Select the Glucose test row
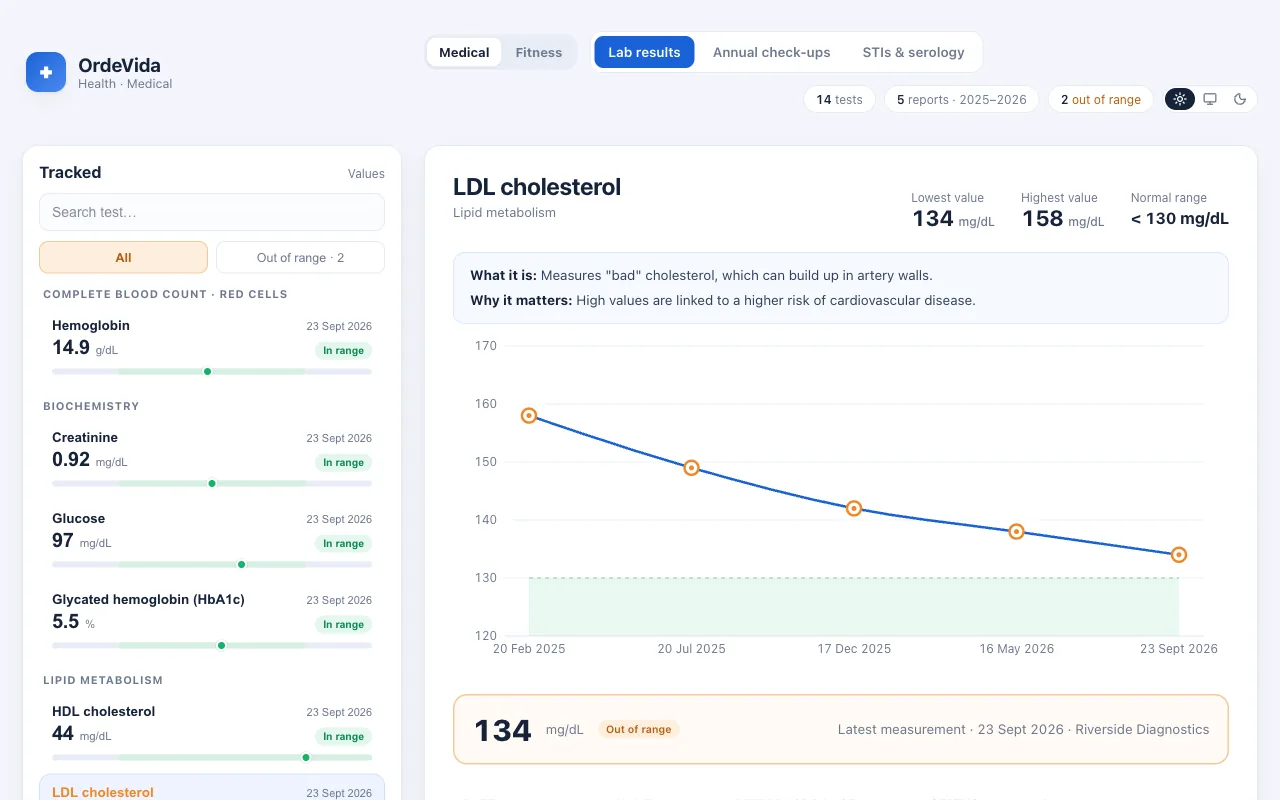This screenshot has width=1280, height=800. pos(212,541)
